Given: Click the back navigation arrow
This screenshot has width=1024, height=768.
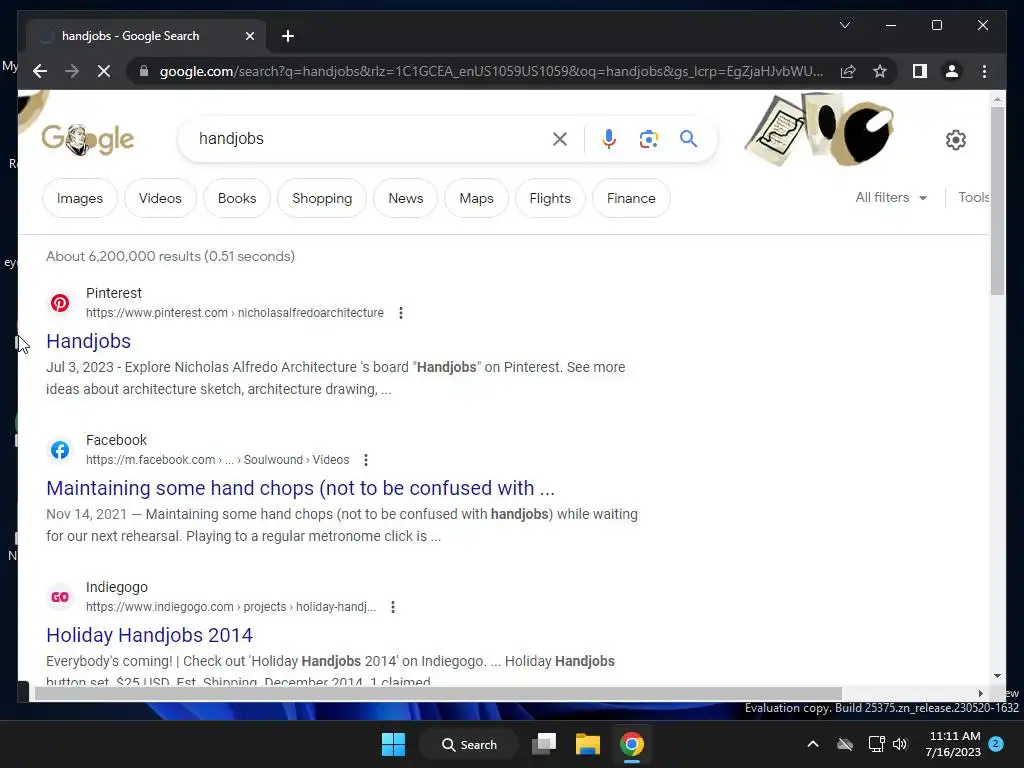Looking at the screenshot, I should (40, 71).
